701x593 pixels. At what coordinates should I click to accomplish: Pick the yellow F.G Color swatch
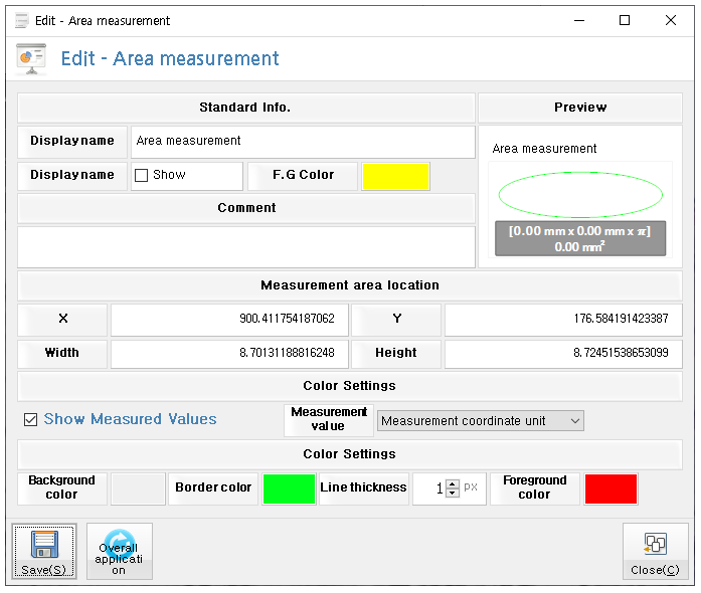click(x=396, y=176)
